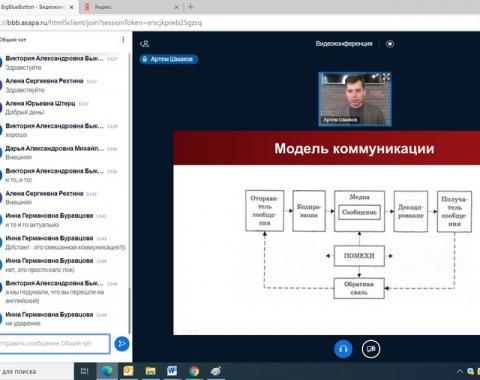Make the Артем Шмаков webcam fullscreen
Image resolution: width=480 pixels, height=380 pixels.
coord(386,77)
